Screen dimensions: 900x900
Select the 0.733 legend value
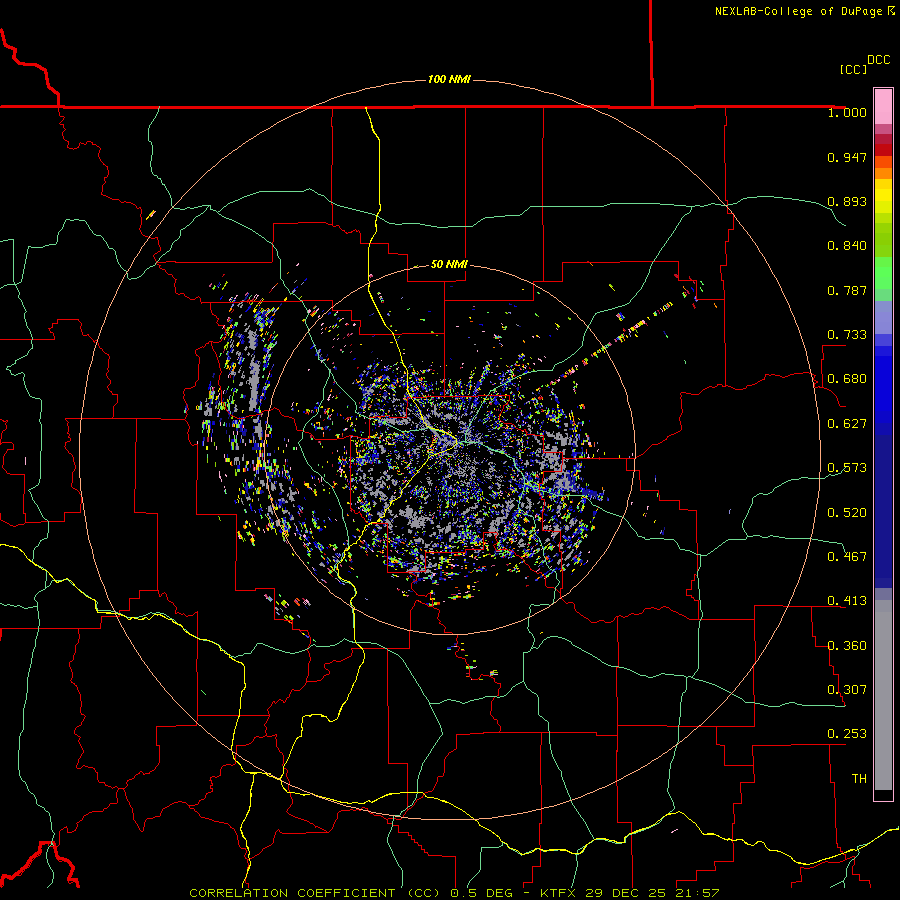(x=847, y=335)
